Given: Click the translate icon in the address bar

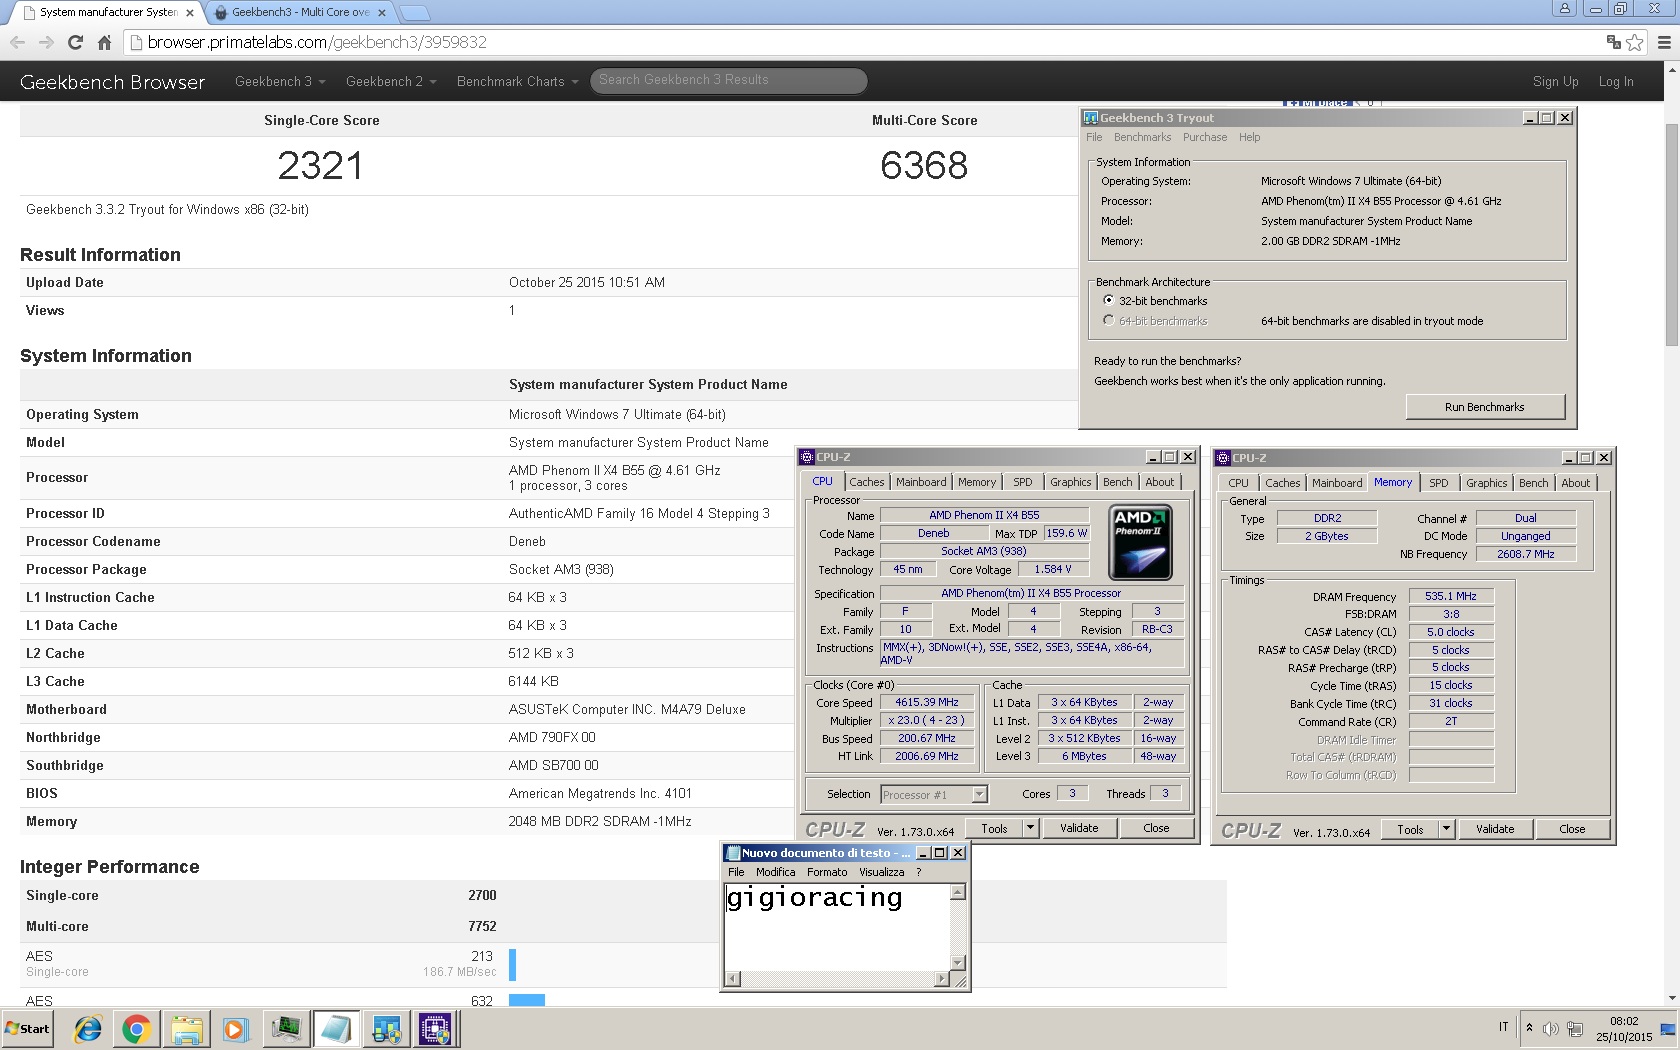Looking at the screenshot, I should [x=1613, y=42].
